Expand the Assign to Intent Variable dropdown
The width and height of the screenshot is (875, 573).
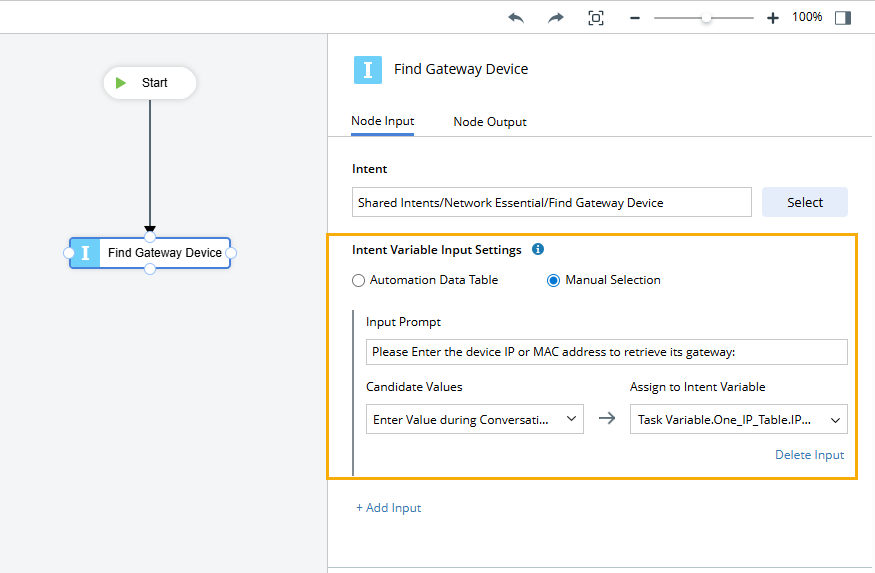(738, 419)
